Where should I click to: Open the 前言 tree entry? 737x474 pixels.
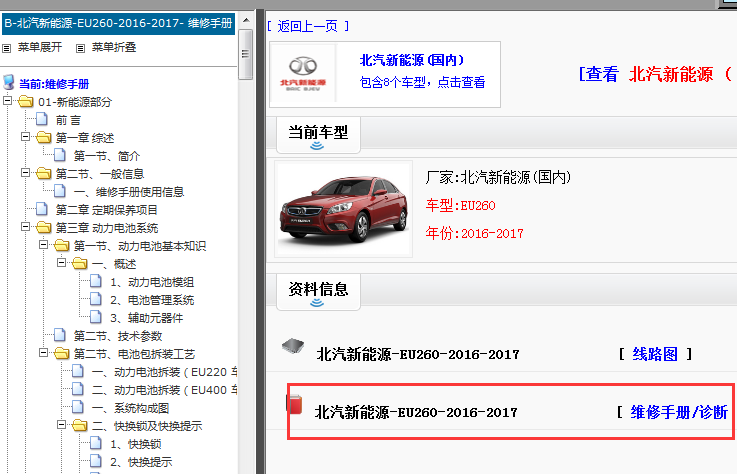tap(69, 120)
